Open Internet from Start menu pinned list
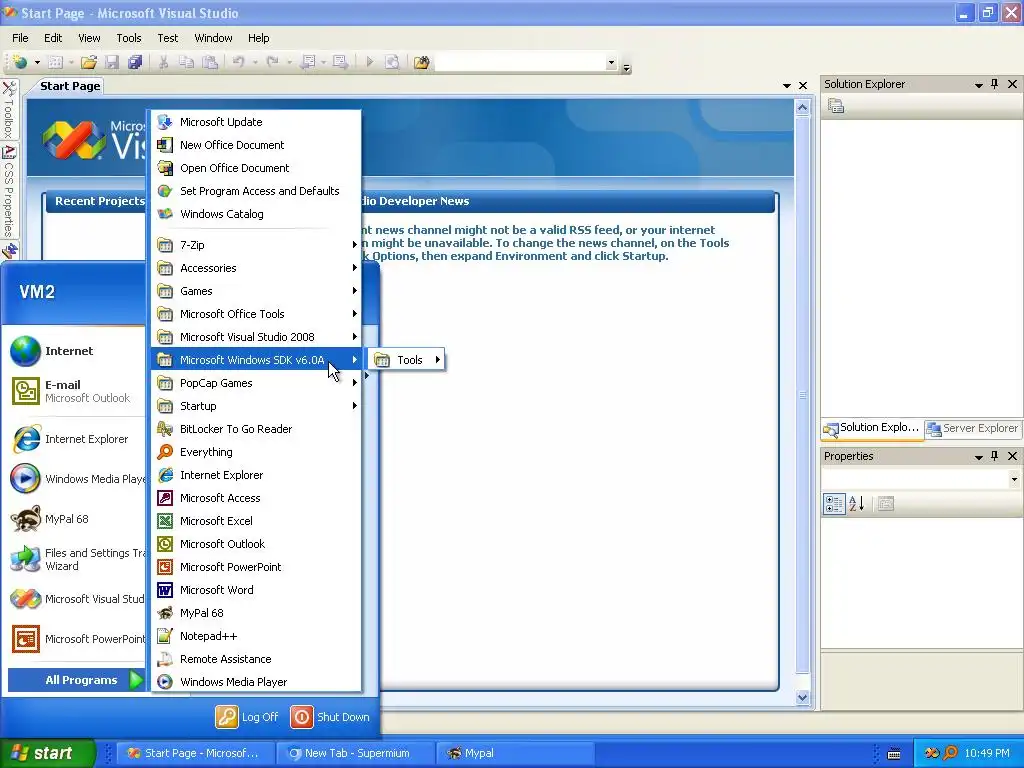Screen dimensions: 1024x768 coord(75,351)
